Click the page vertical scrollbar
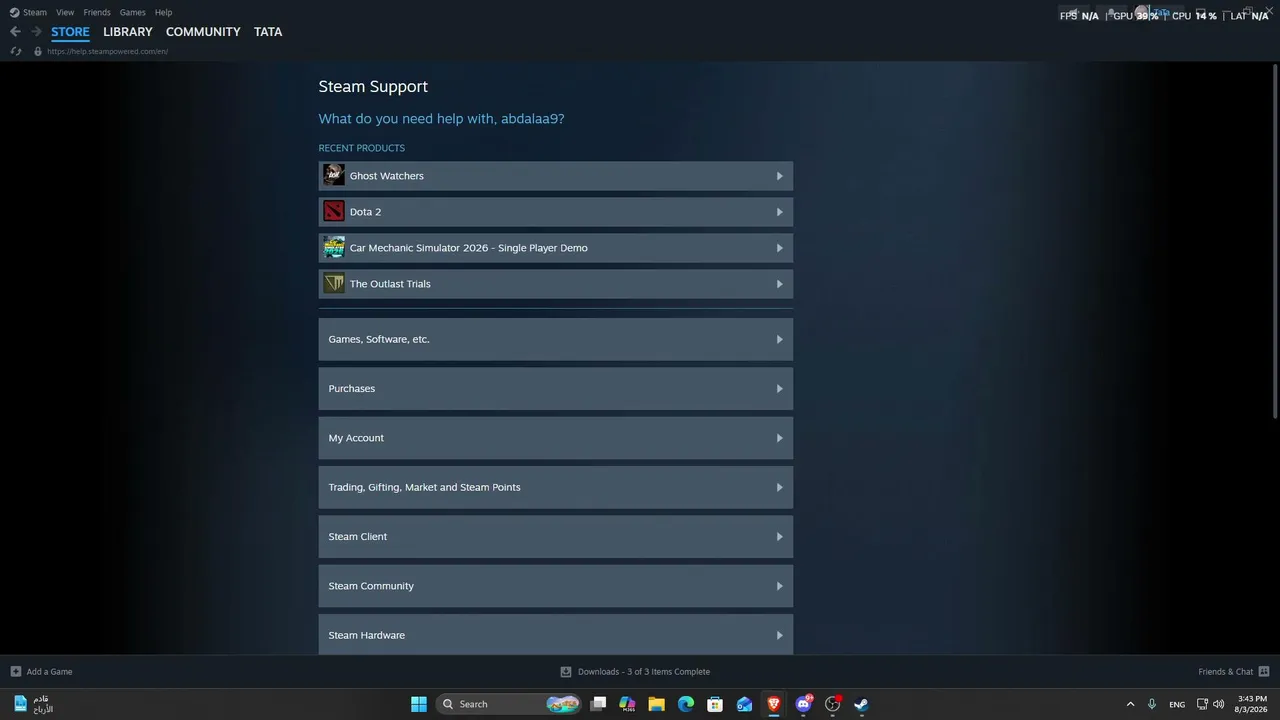The height and width of the screenshot is (720, 1280). pos(1275,240)
